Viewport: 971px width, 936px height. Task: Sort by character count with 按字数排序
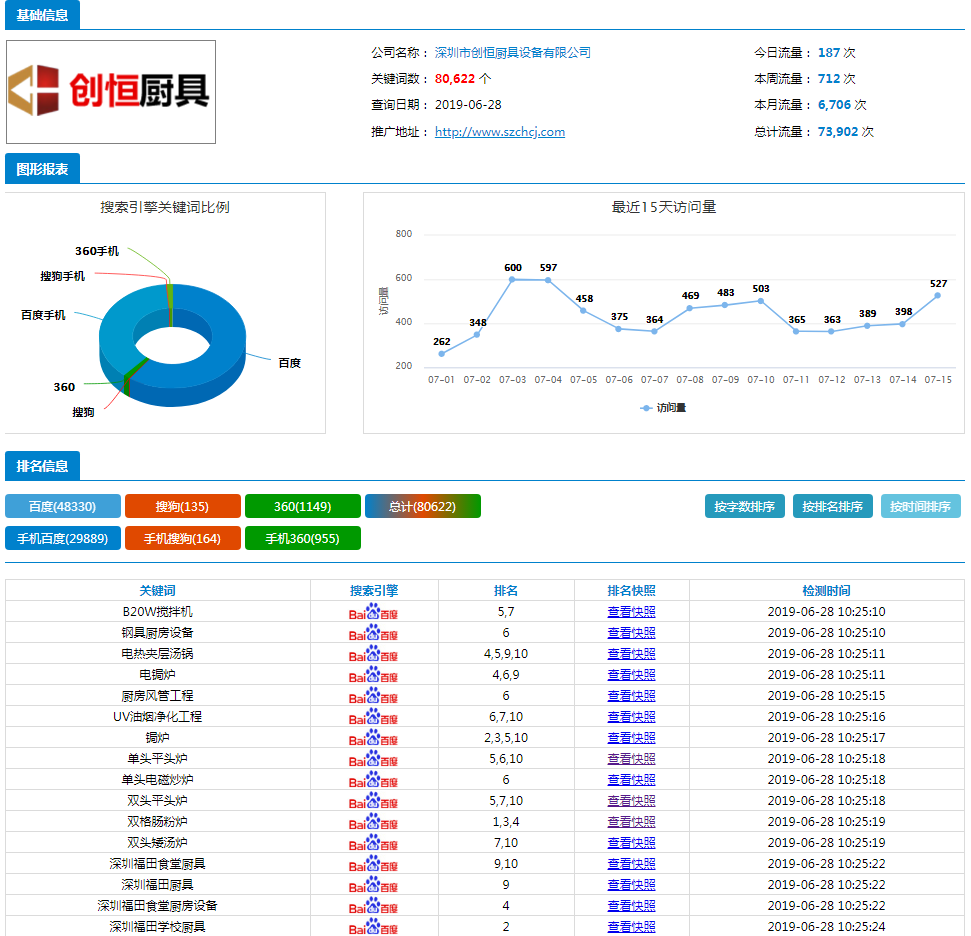pyautogui.click(x=744, y=506)
